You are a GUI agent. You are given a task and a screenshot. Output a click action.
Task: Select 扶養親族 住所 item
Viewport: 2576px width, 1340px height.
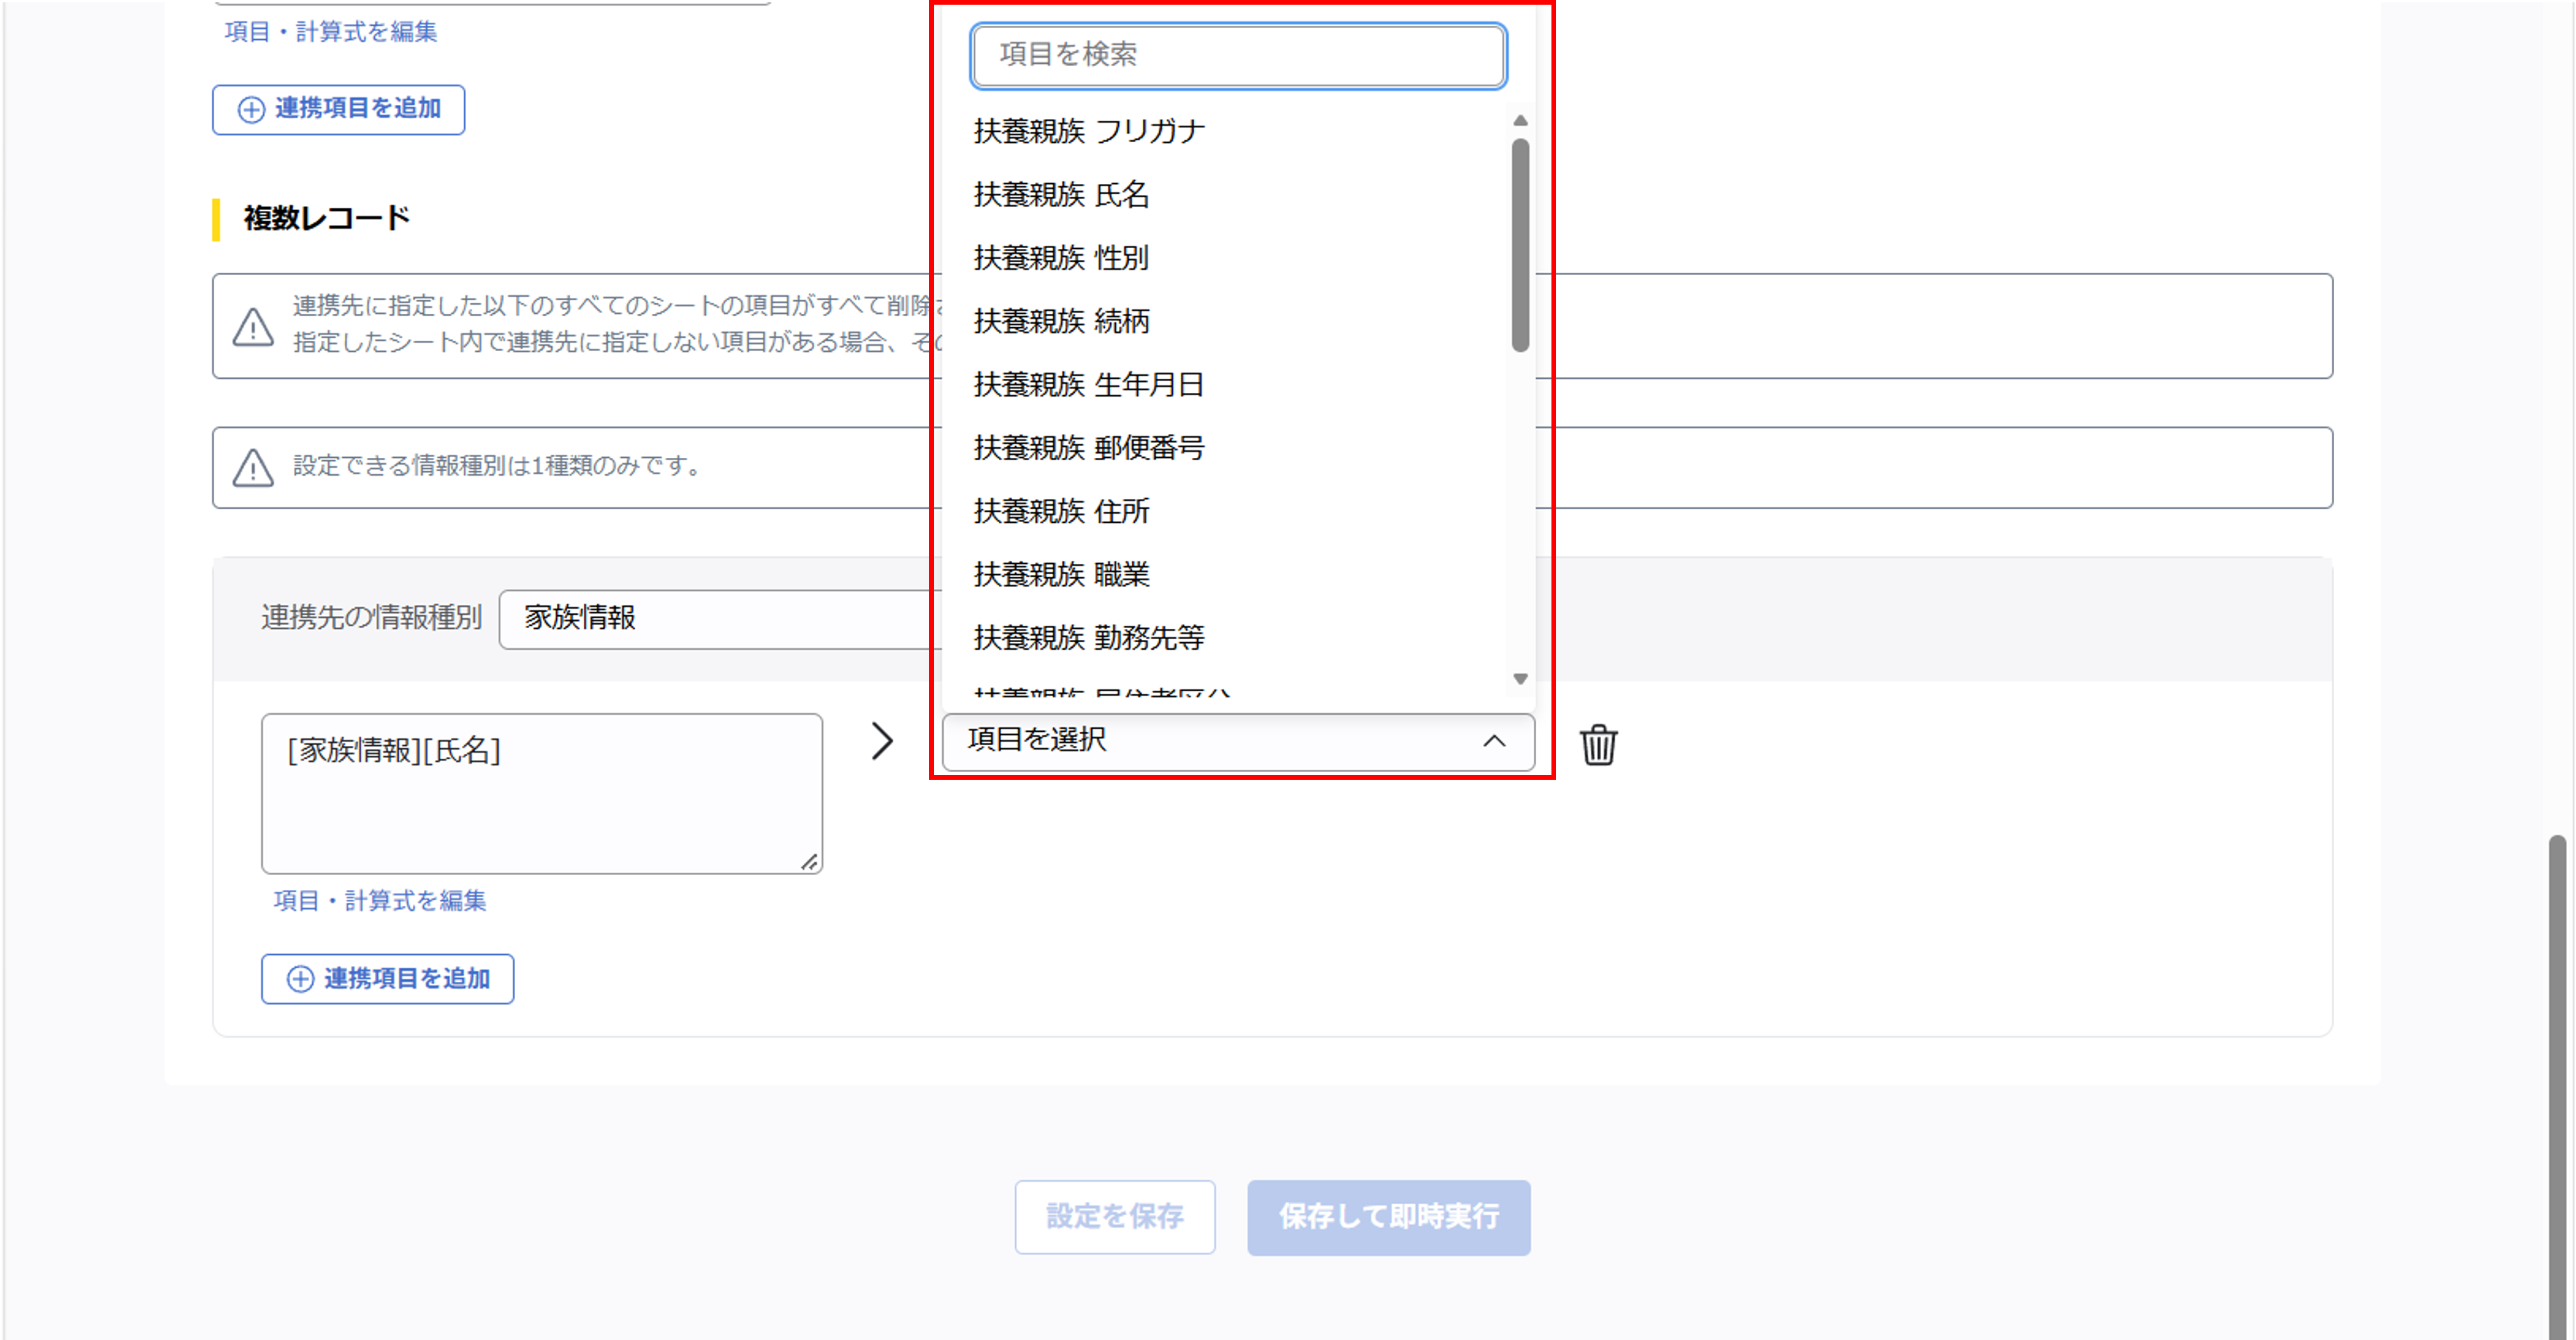(x=1061, y=511)
